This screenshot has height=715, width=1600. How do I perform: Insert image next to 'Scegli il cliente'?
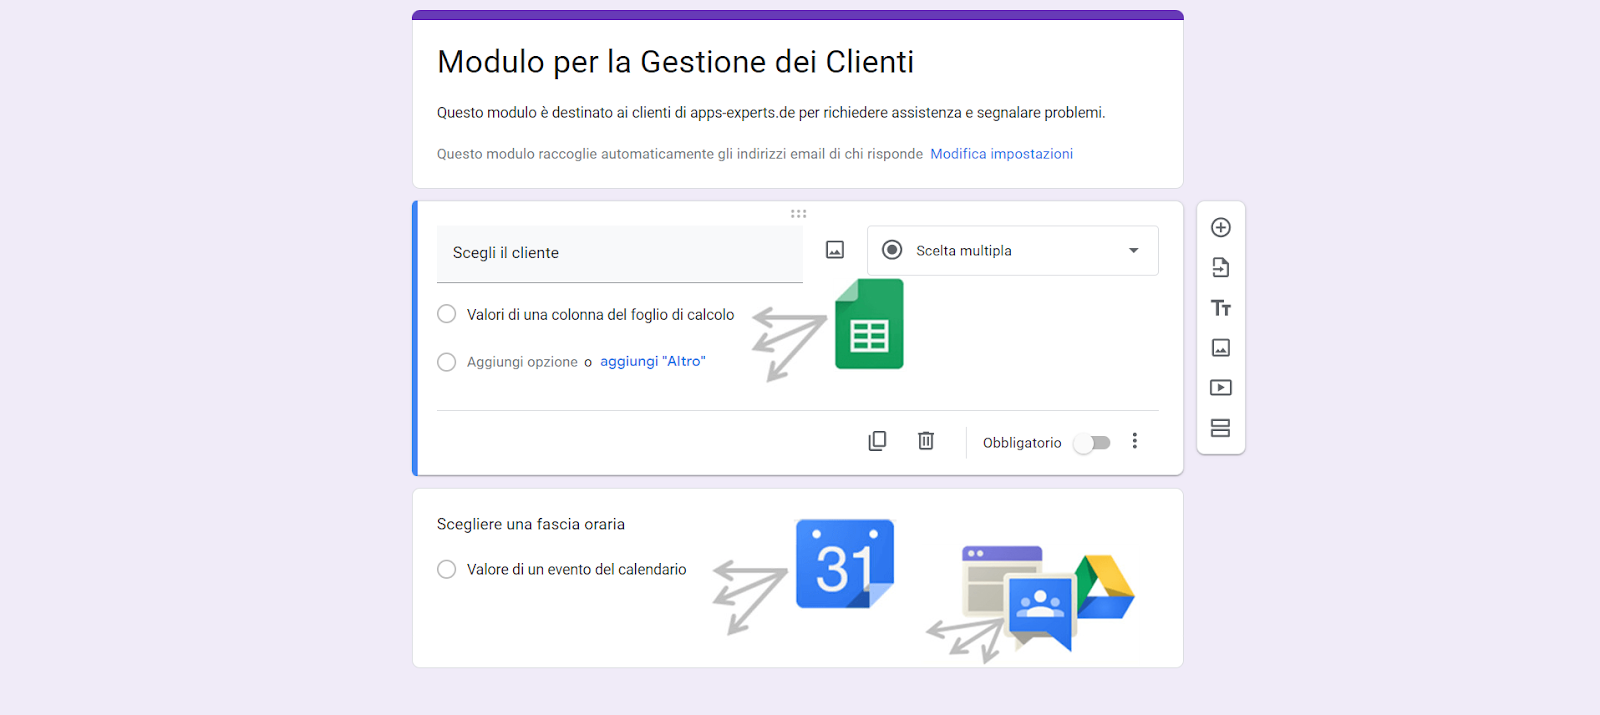[x=835, y=250]
